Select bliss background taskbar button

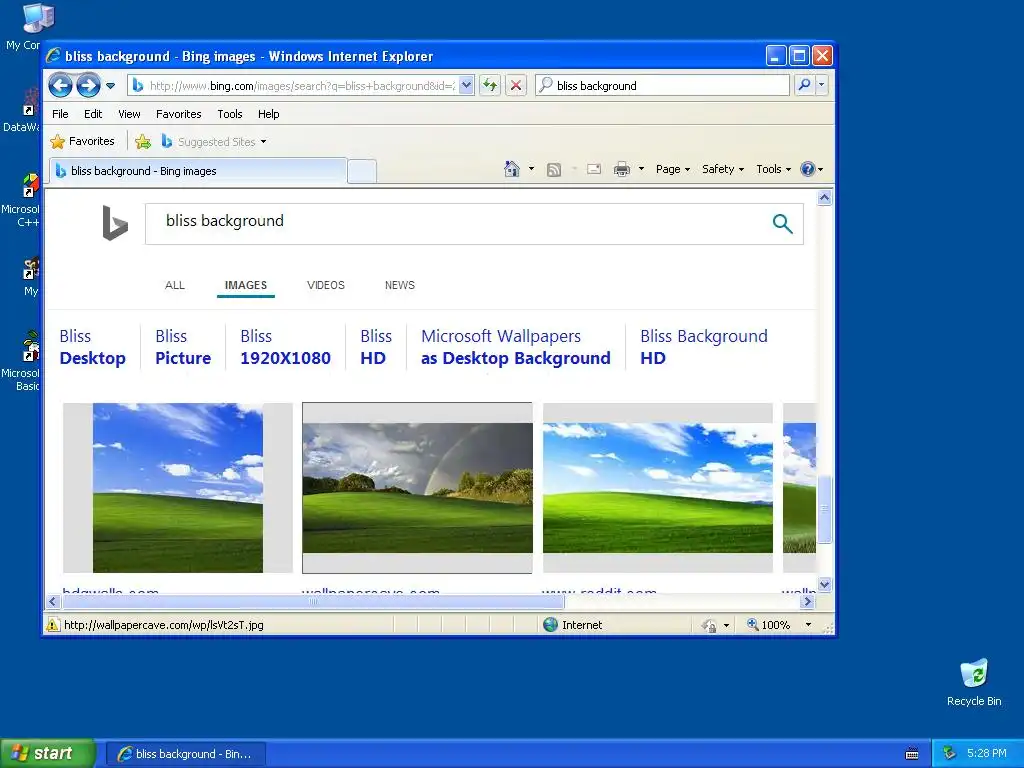[185, 754]
